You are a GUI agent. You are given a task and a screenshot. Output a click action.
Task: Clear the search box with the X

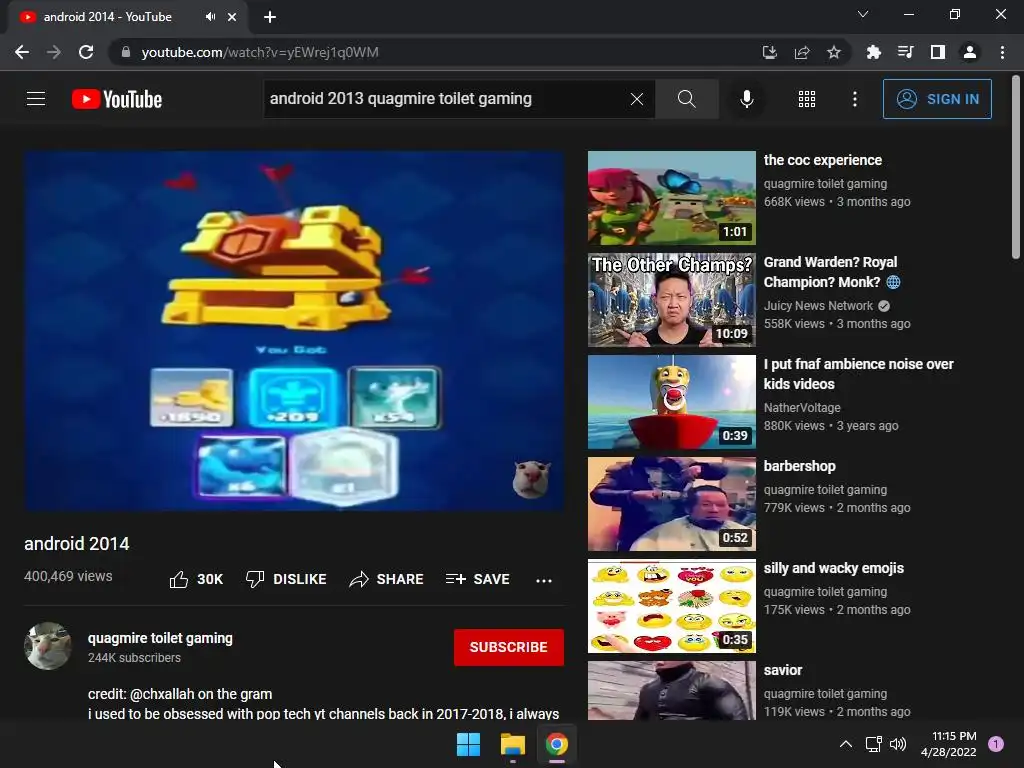click(x=637, y=99)
